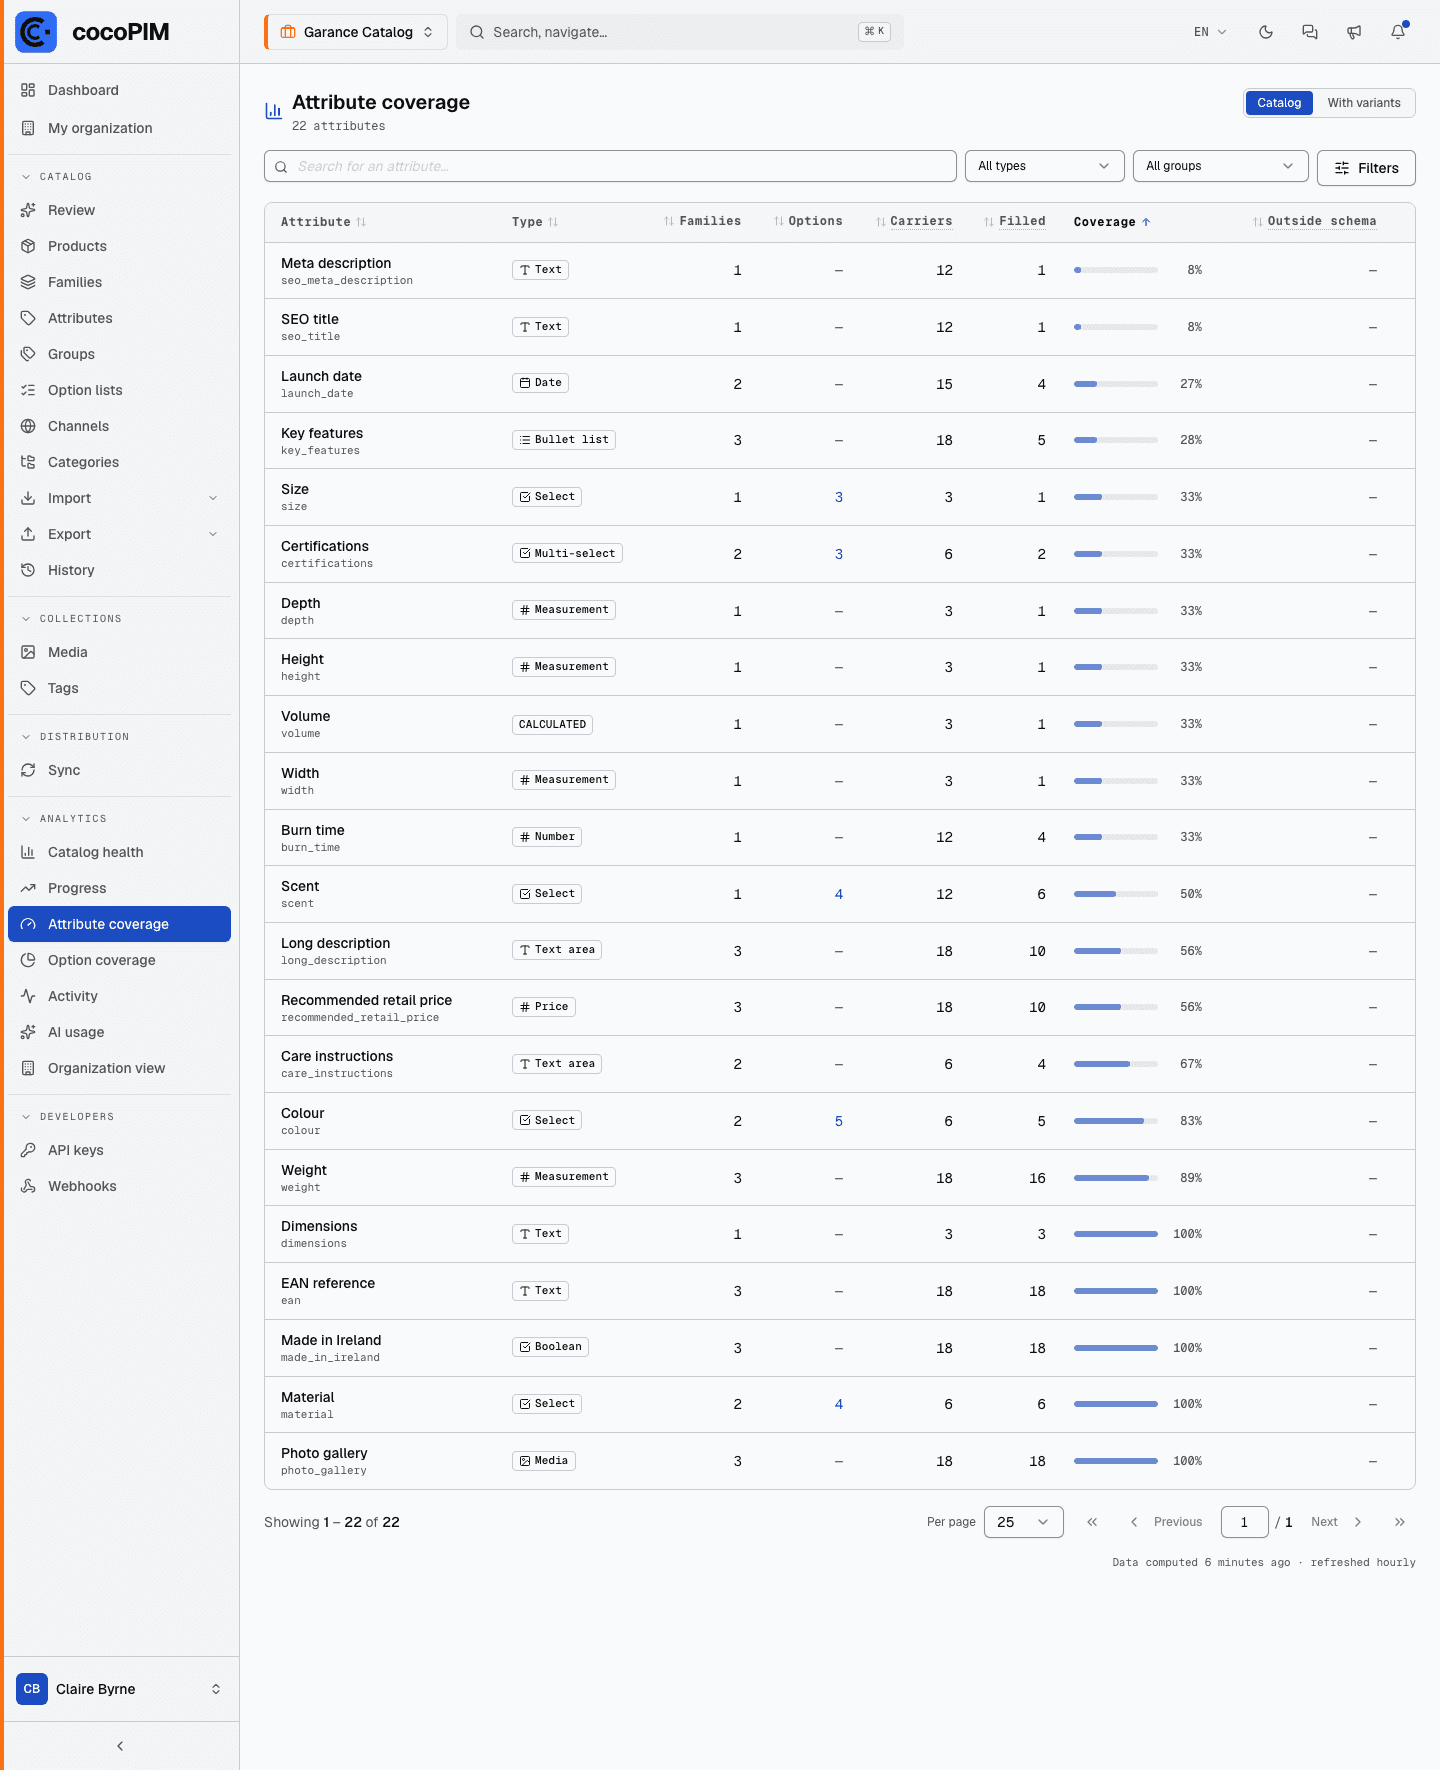Open History in the sidebar
The image size is (1440, 1770).
click(119, 570)
